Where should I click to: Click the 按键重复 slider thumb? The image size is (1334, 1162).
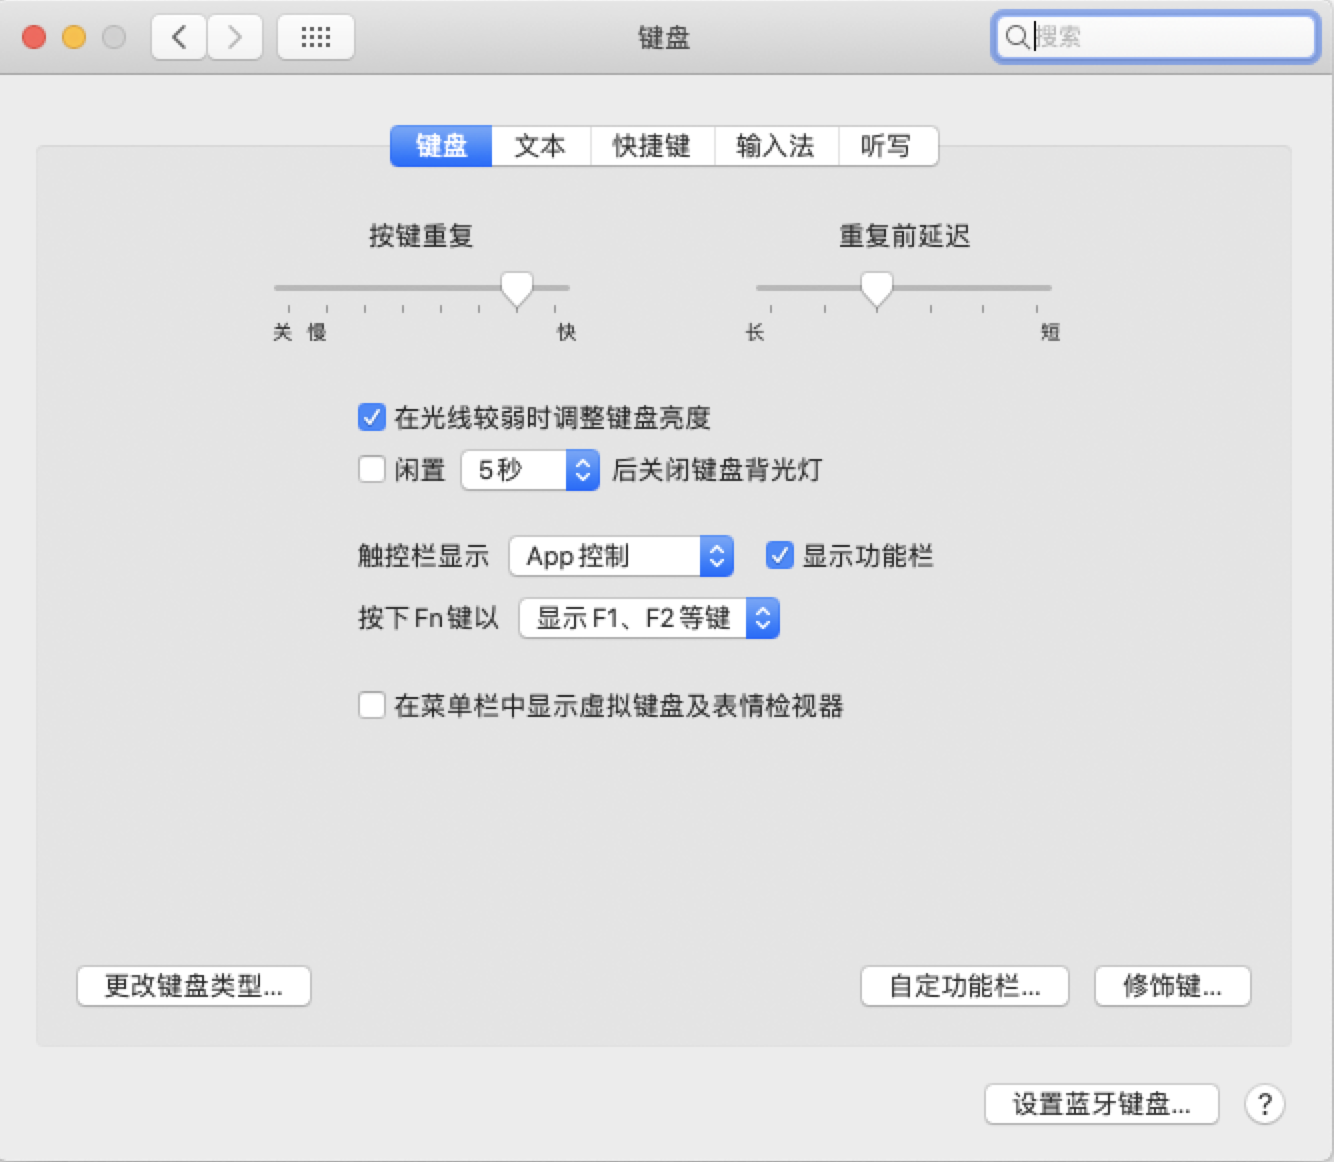517,289
